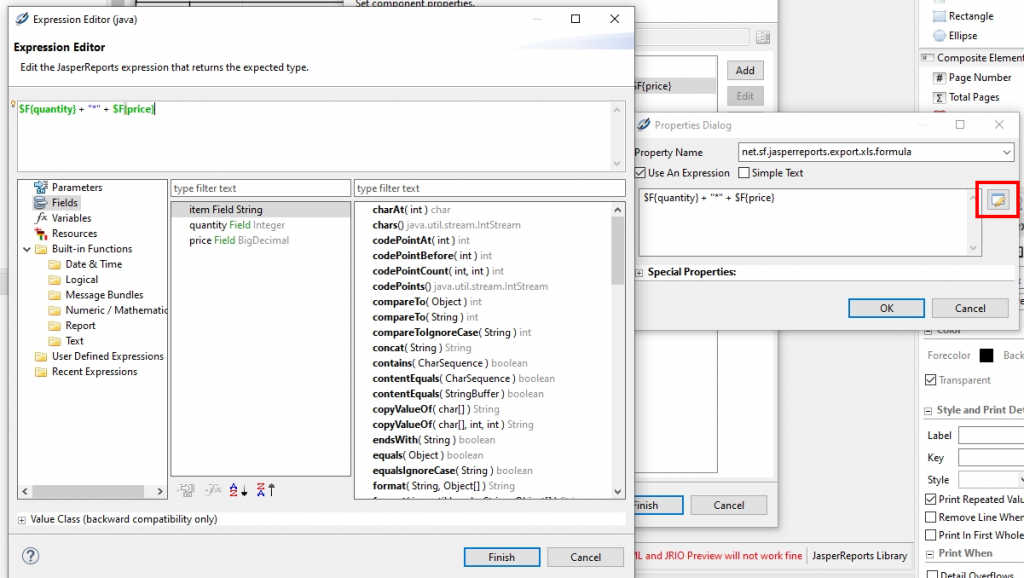Click the Add property button
This screenshot has height=578, width=1024.
(x=745, y=71)
